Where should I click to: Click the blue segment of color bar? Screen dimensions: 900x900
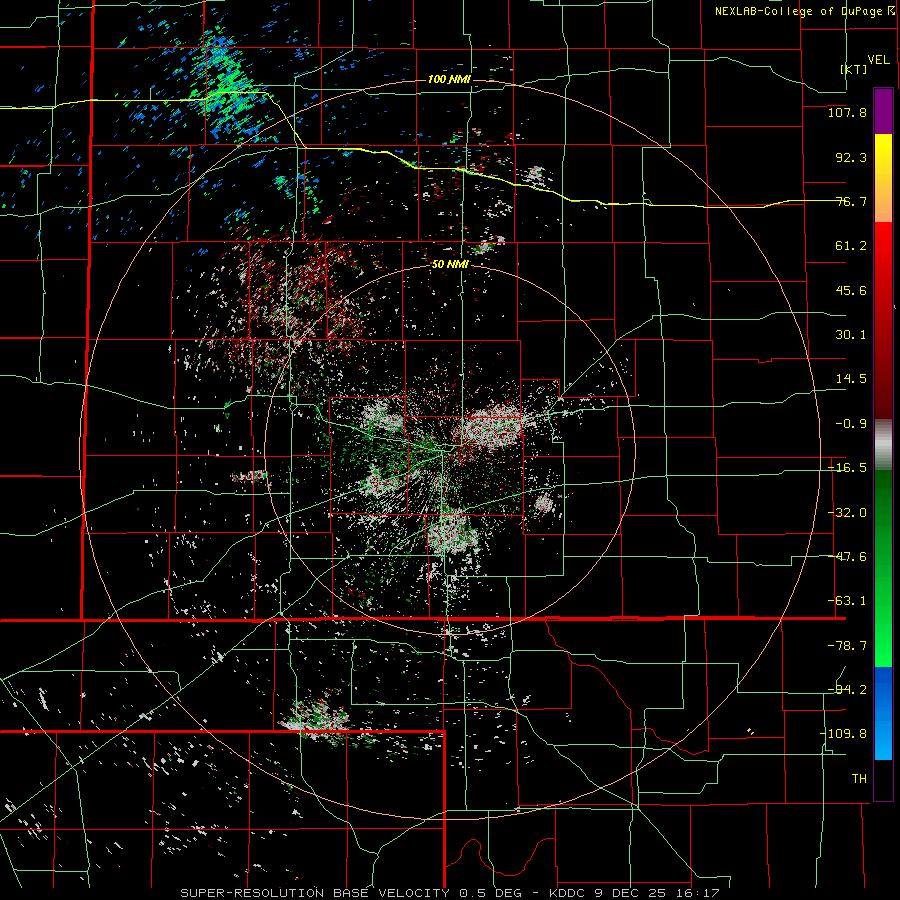(883, 713)
